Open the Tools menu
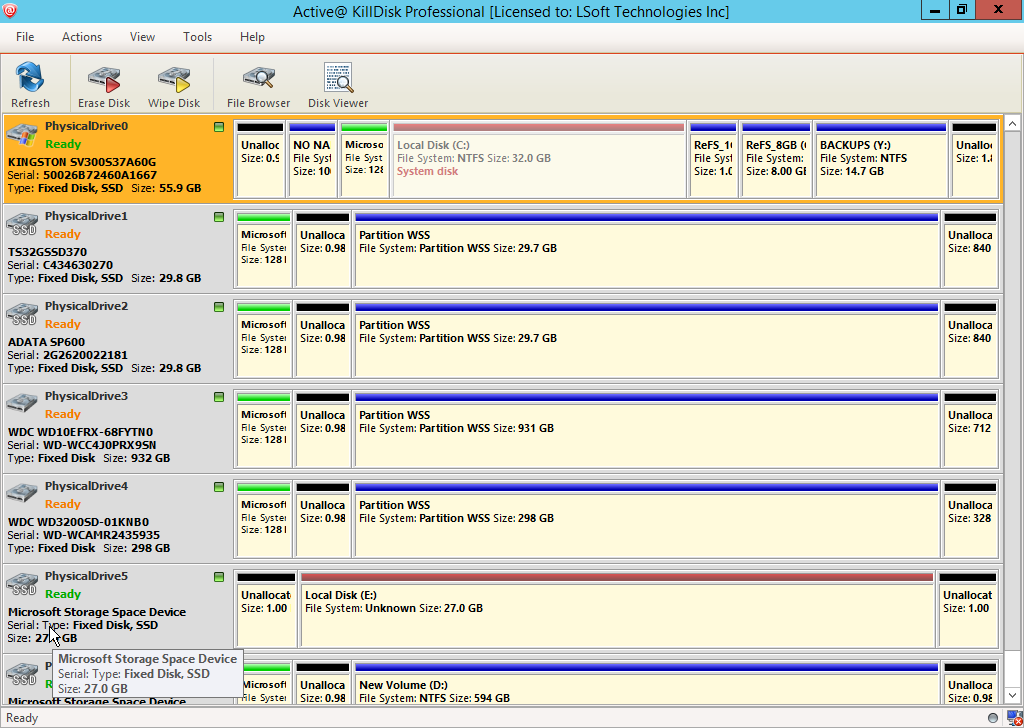The width and height of the screenshot is (1024, 728). tap(197, 37)
